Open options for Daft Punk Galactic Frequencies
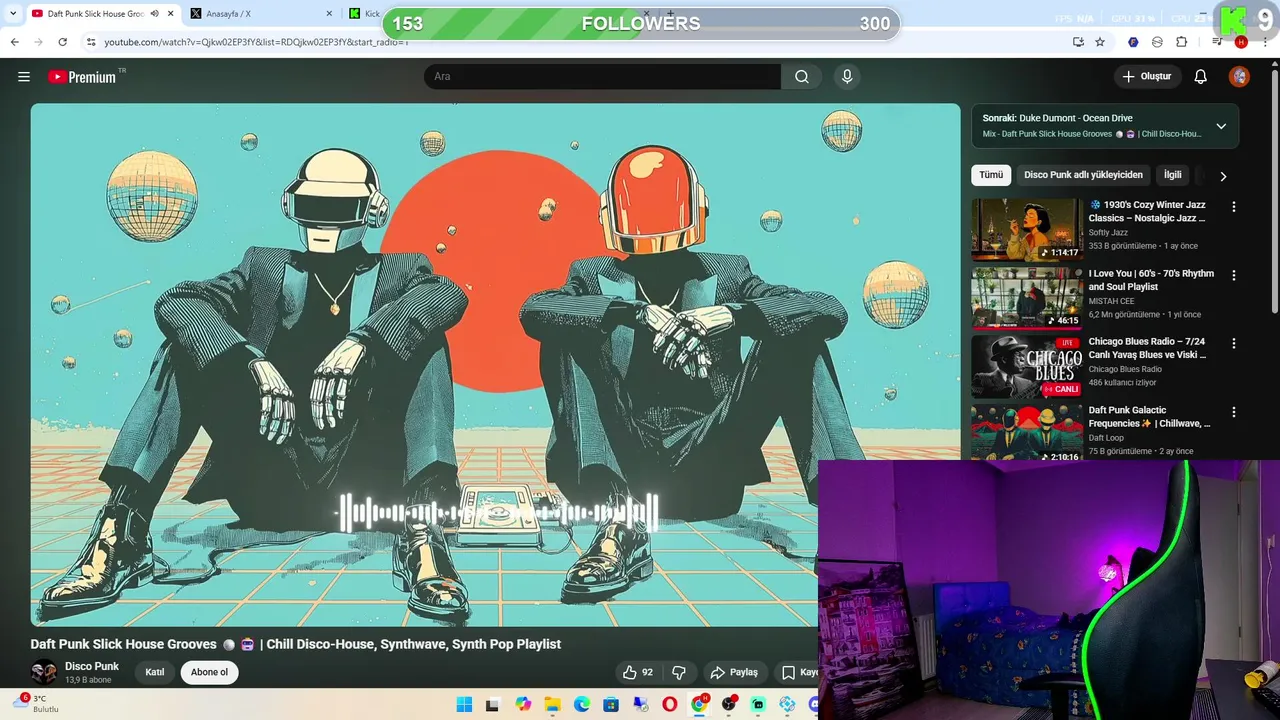The image size is (1280, 720). tap(1233, 412)
